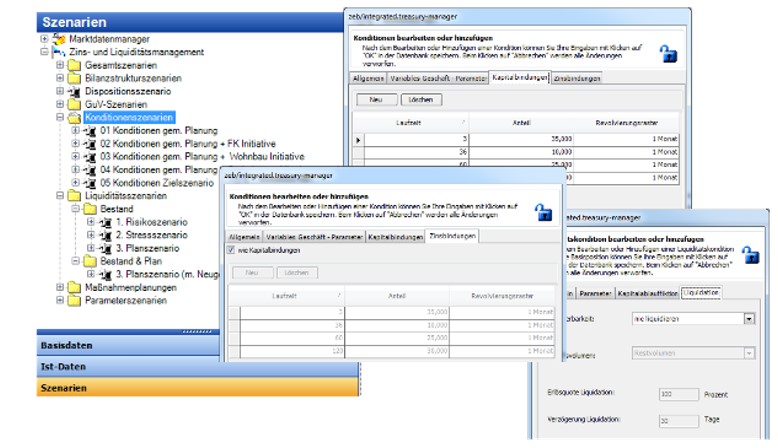The width and height of the screenshot is (778, 448).
Task: Collapse the Liquiditätsszenarien node
Action: tap(60, 196)
